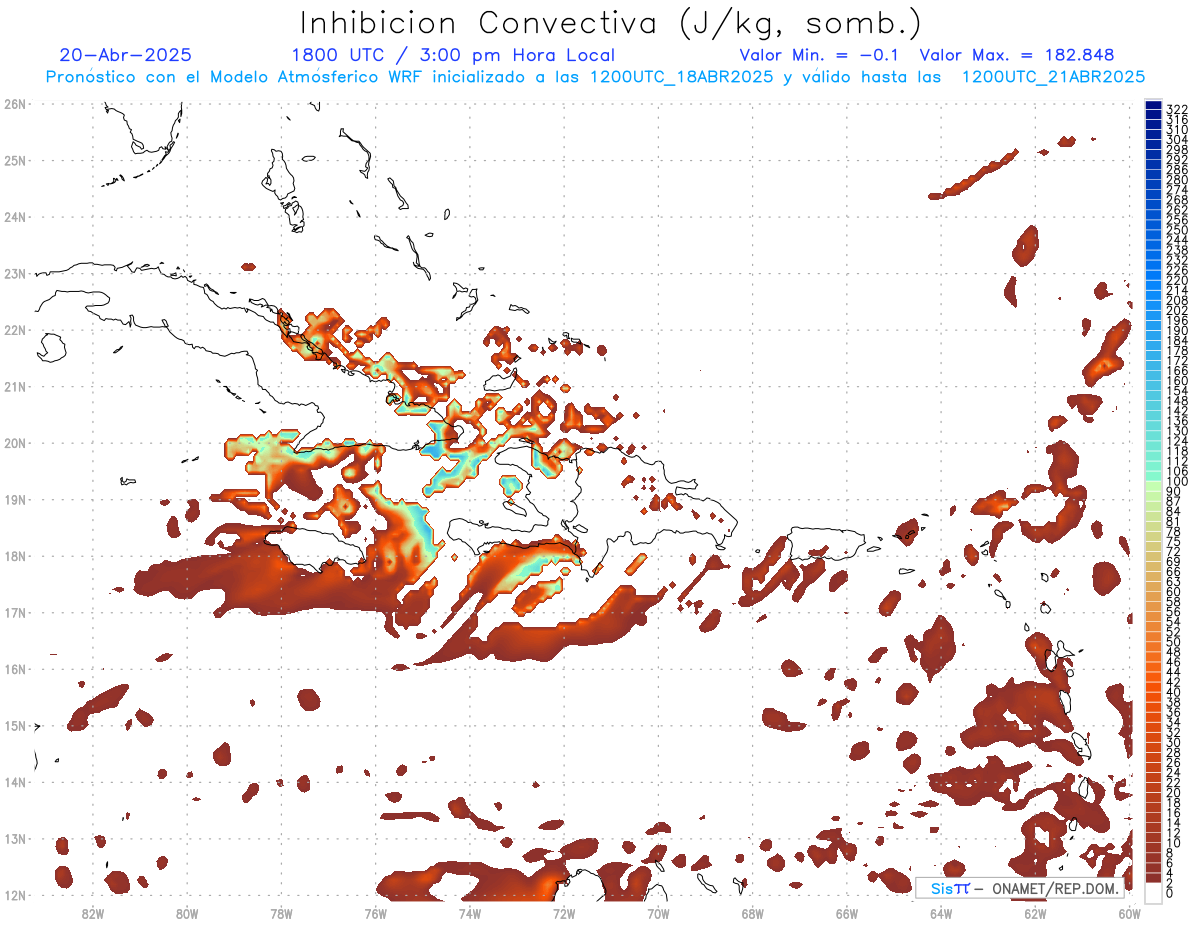Screen dimensions: 1200x927
Task: Click the 70W longitude label
Action: [658, 913]
